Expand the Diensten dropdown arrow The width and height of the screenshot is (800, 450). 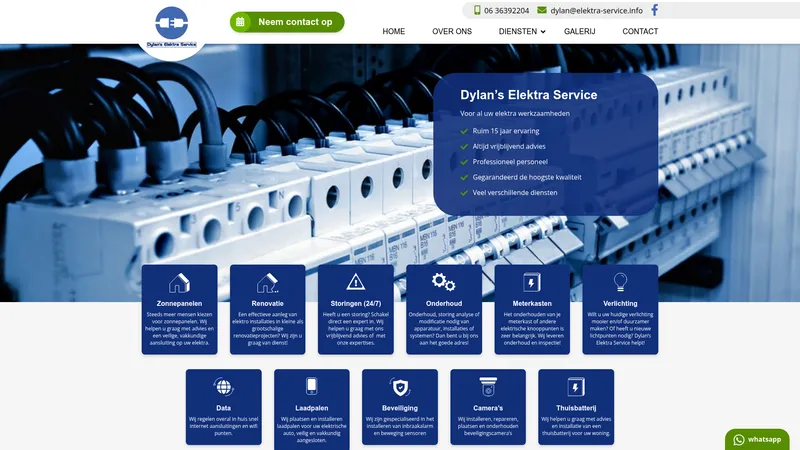coord(543,32)
